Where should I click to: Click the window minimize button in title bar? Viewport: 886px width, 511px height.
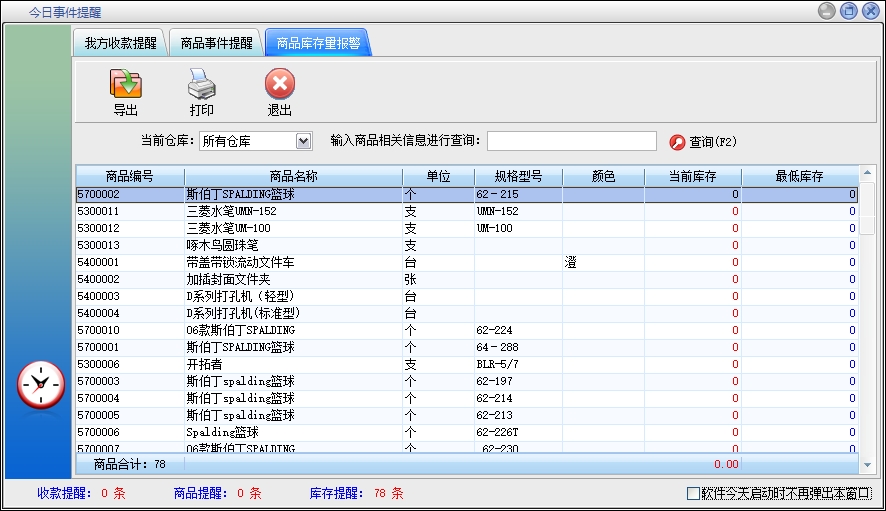826,11
